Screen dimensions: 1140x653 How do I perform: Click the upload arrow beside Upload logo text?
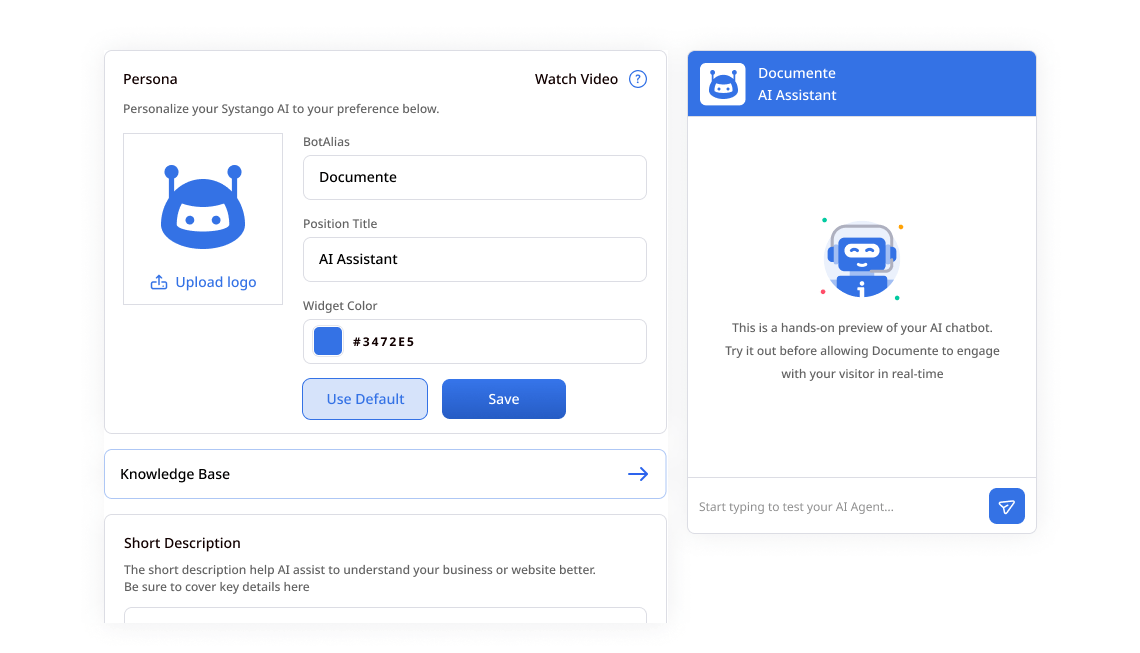(158, 282)
